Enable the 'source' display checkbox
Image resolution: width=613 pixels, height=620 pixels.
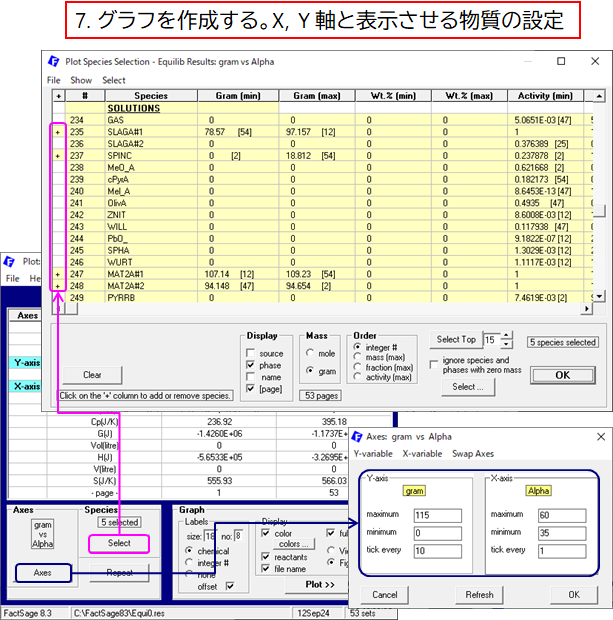pos(253,354)
